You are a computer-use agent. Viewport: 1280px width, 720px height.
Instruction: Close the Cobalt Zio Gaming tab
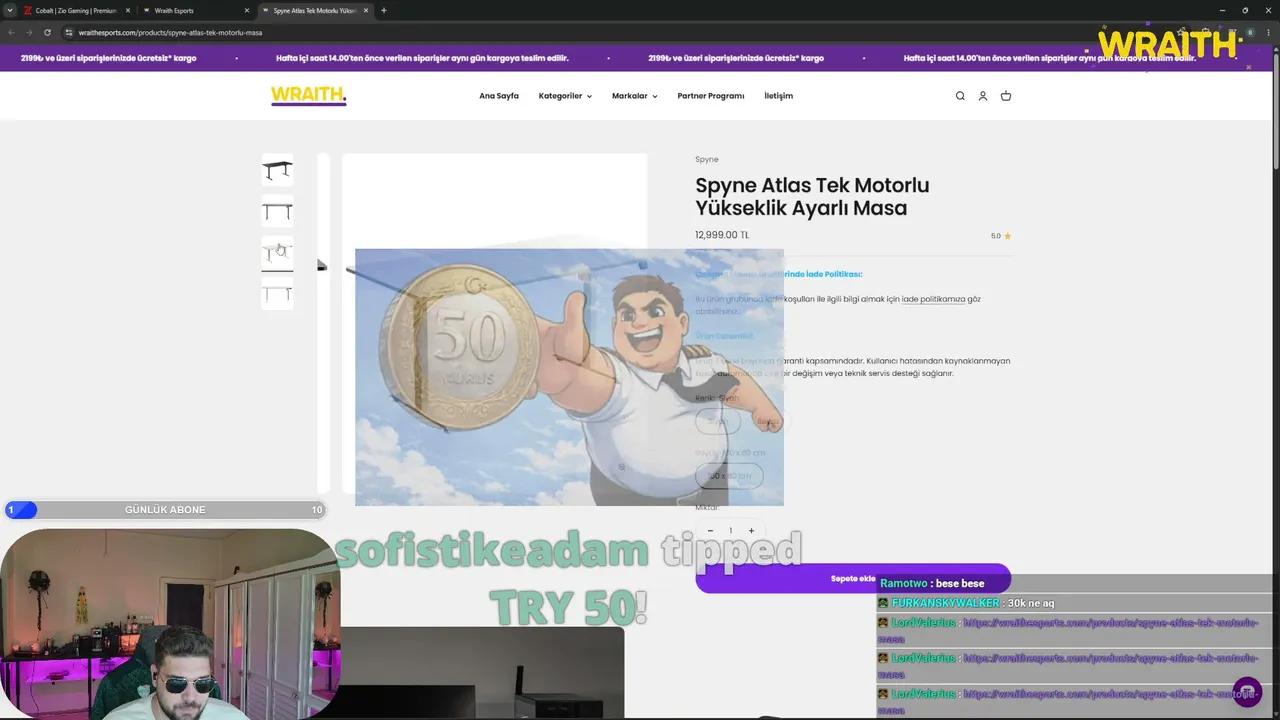128,10
